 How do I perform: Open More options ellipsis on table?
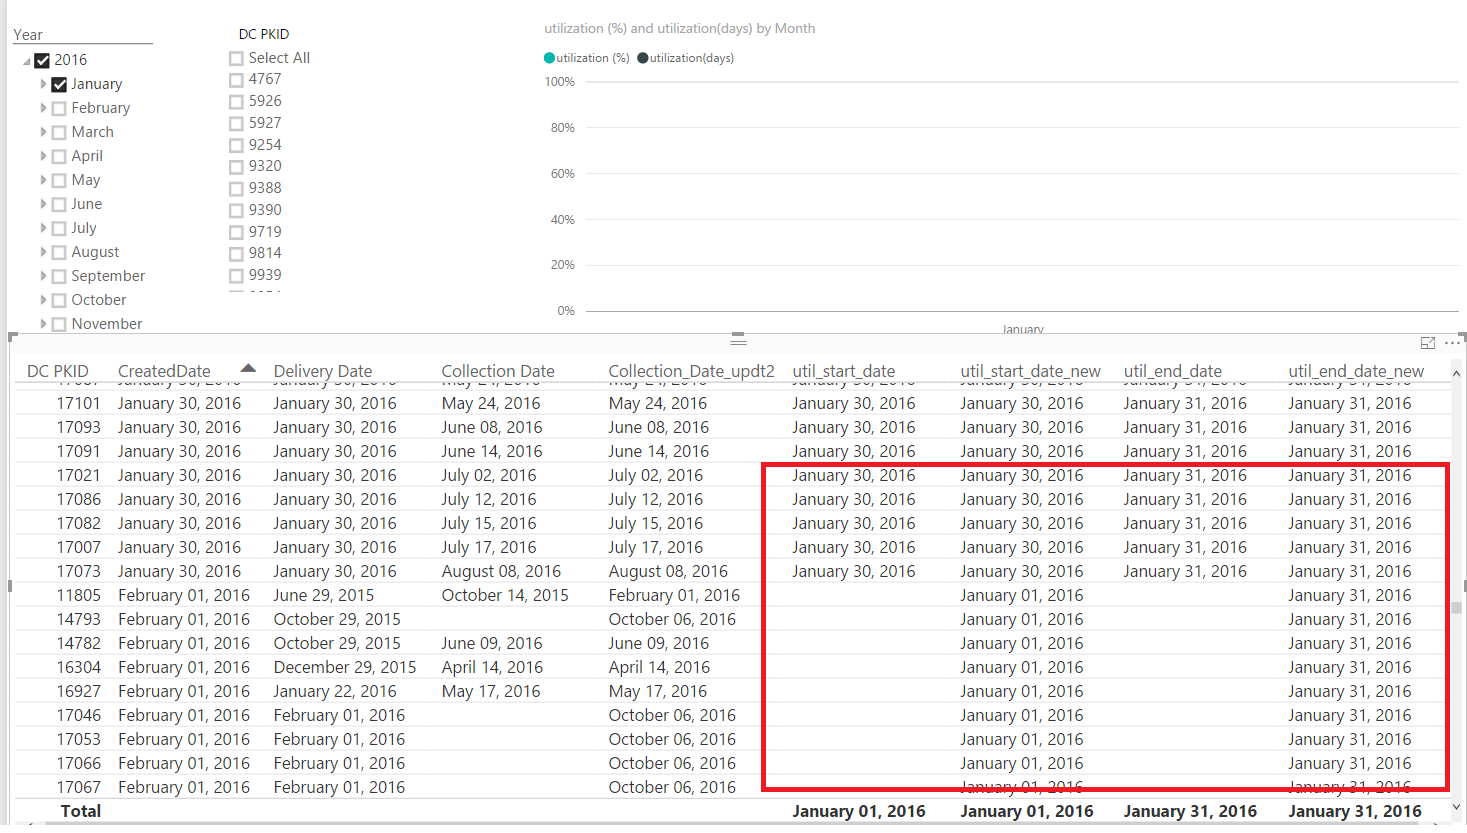[x=1452, y=343]
